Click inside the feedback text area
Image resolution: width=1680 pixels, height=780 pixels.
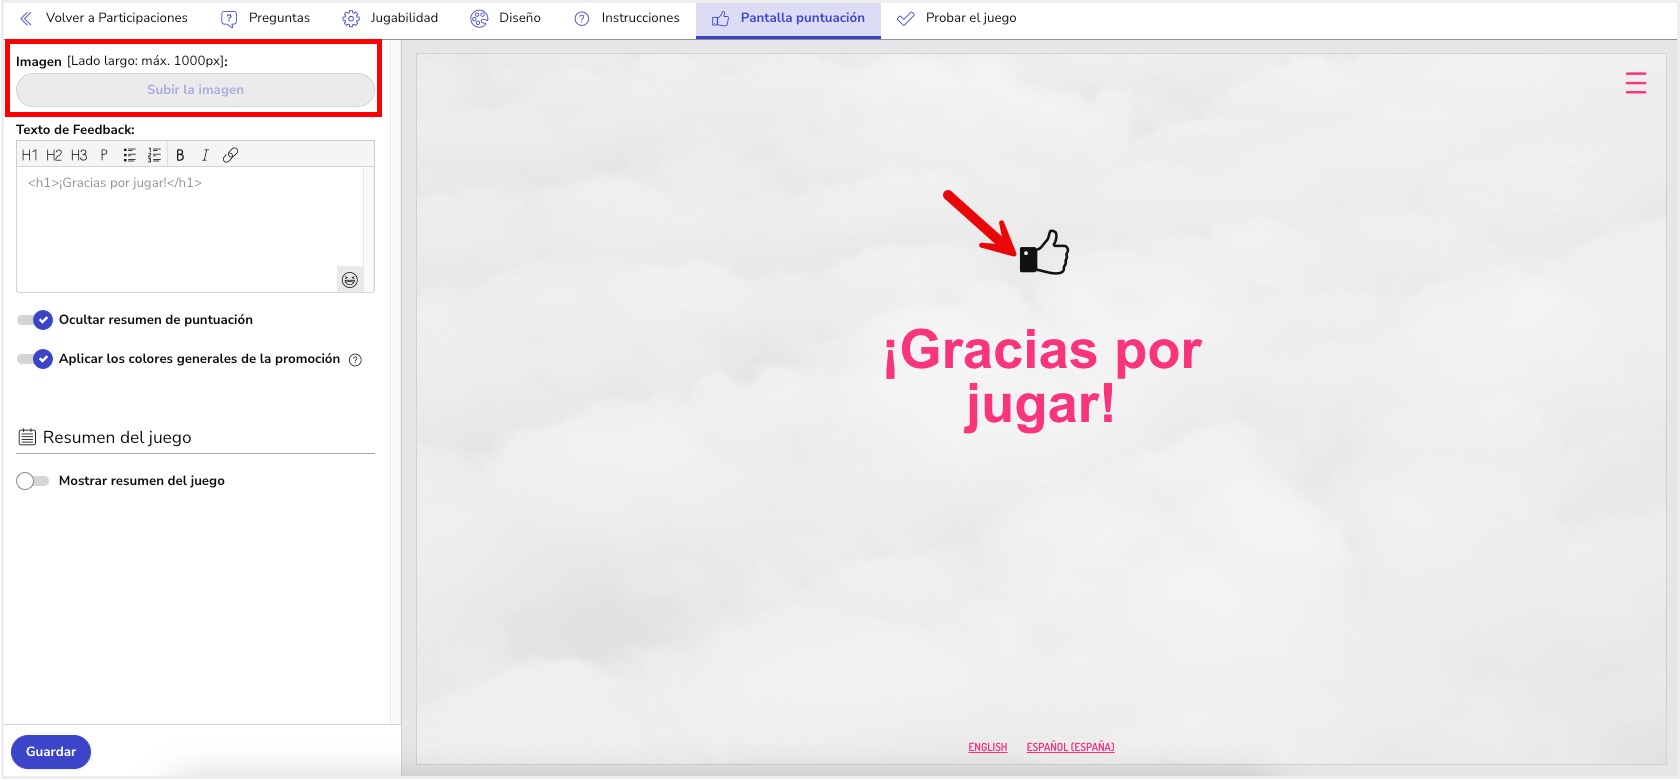coord(190,230)
